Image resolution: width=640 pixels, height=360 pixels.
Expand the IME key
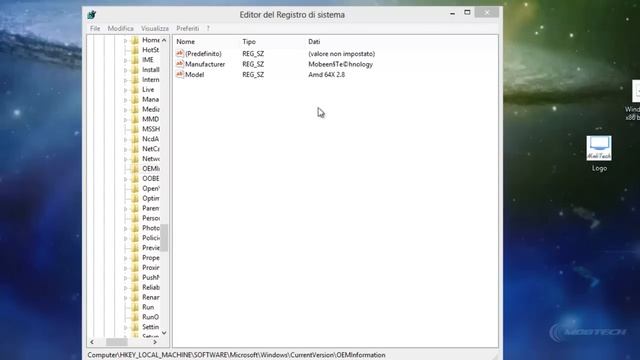(x=126, y=60)
